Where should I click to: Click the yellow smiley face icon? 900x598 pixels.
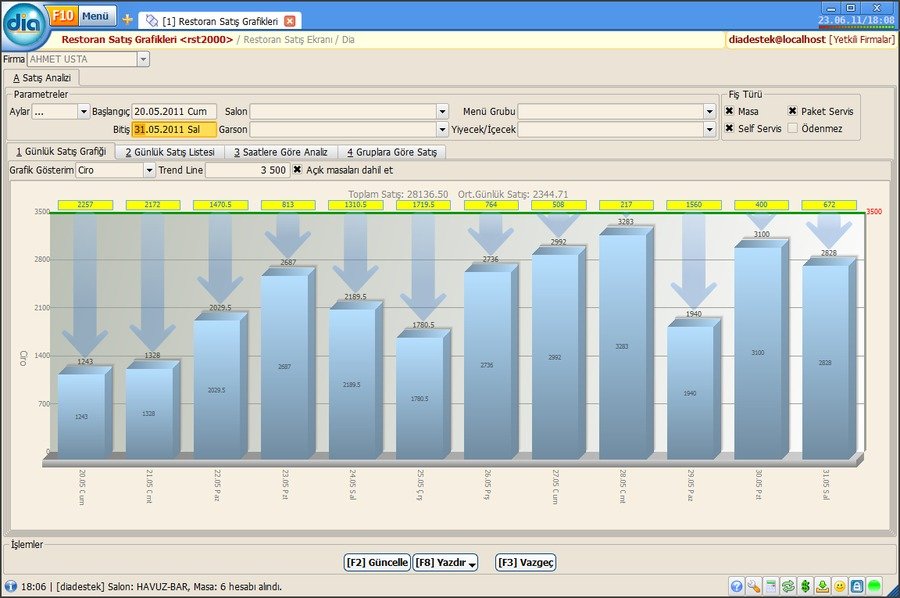click(x=840, y=586)
